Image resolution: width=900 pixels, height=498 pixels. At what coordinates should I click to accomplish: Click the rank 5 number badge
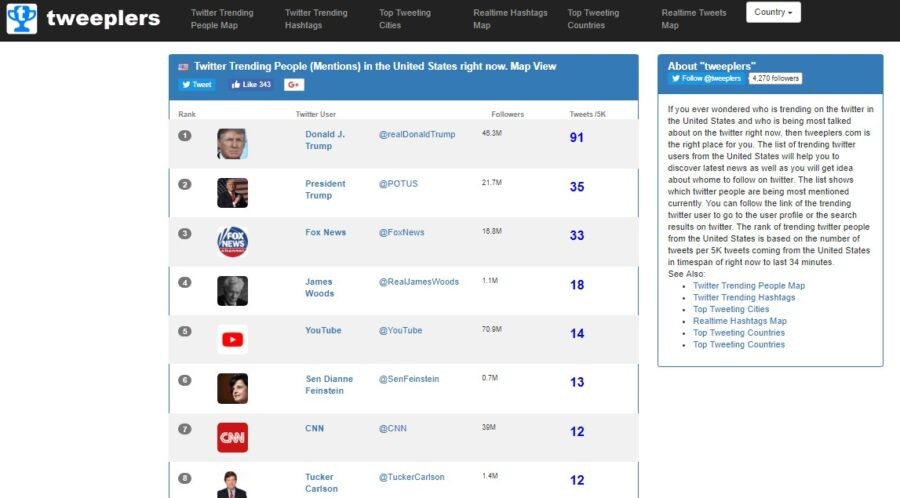184,331
